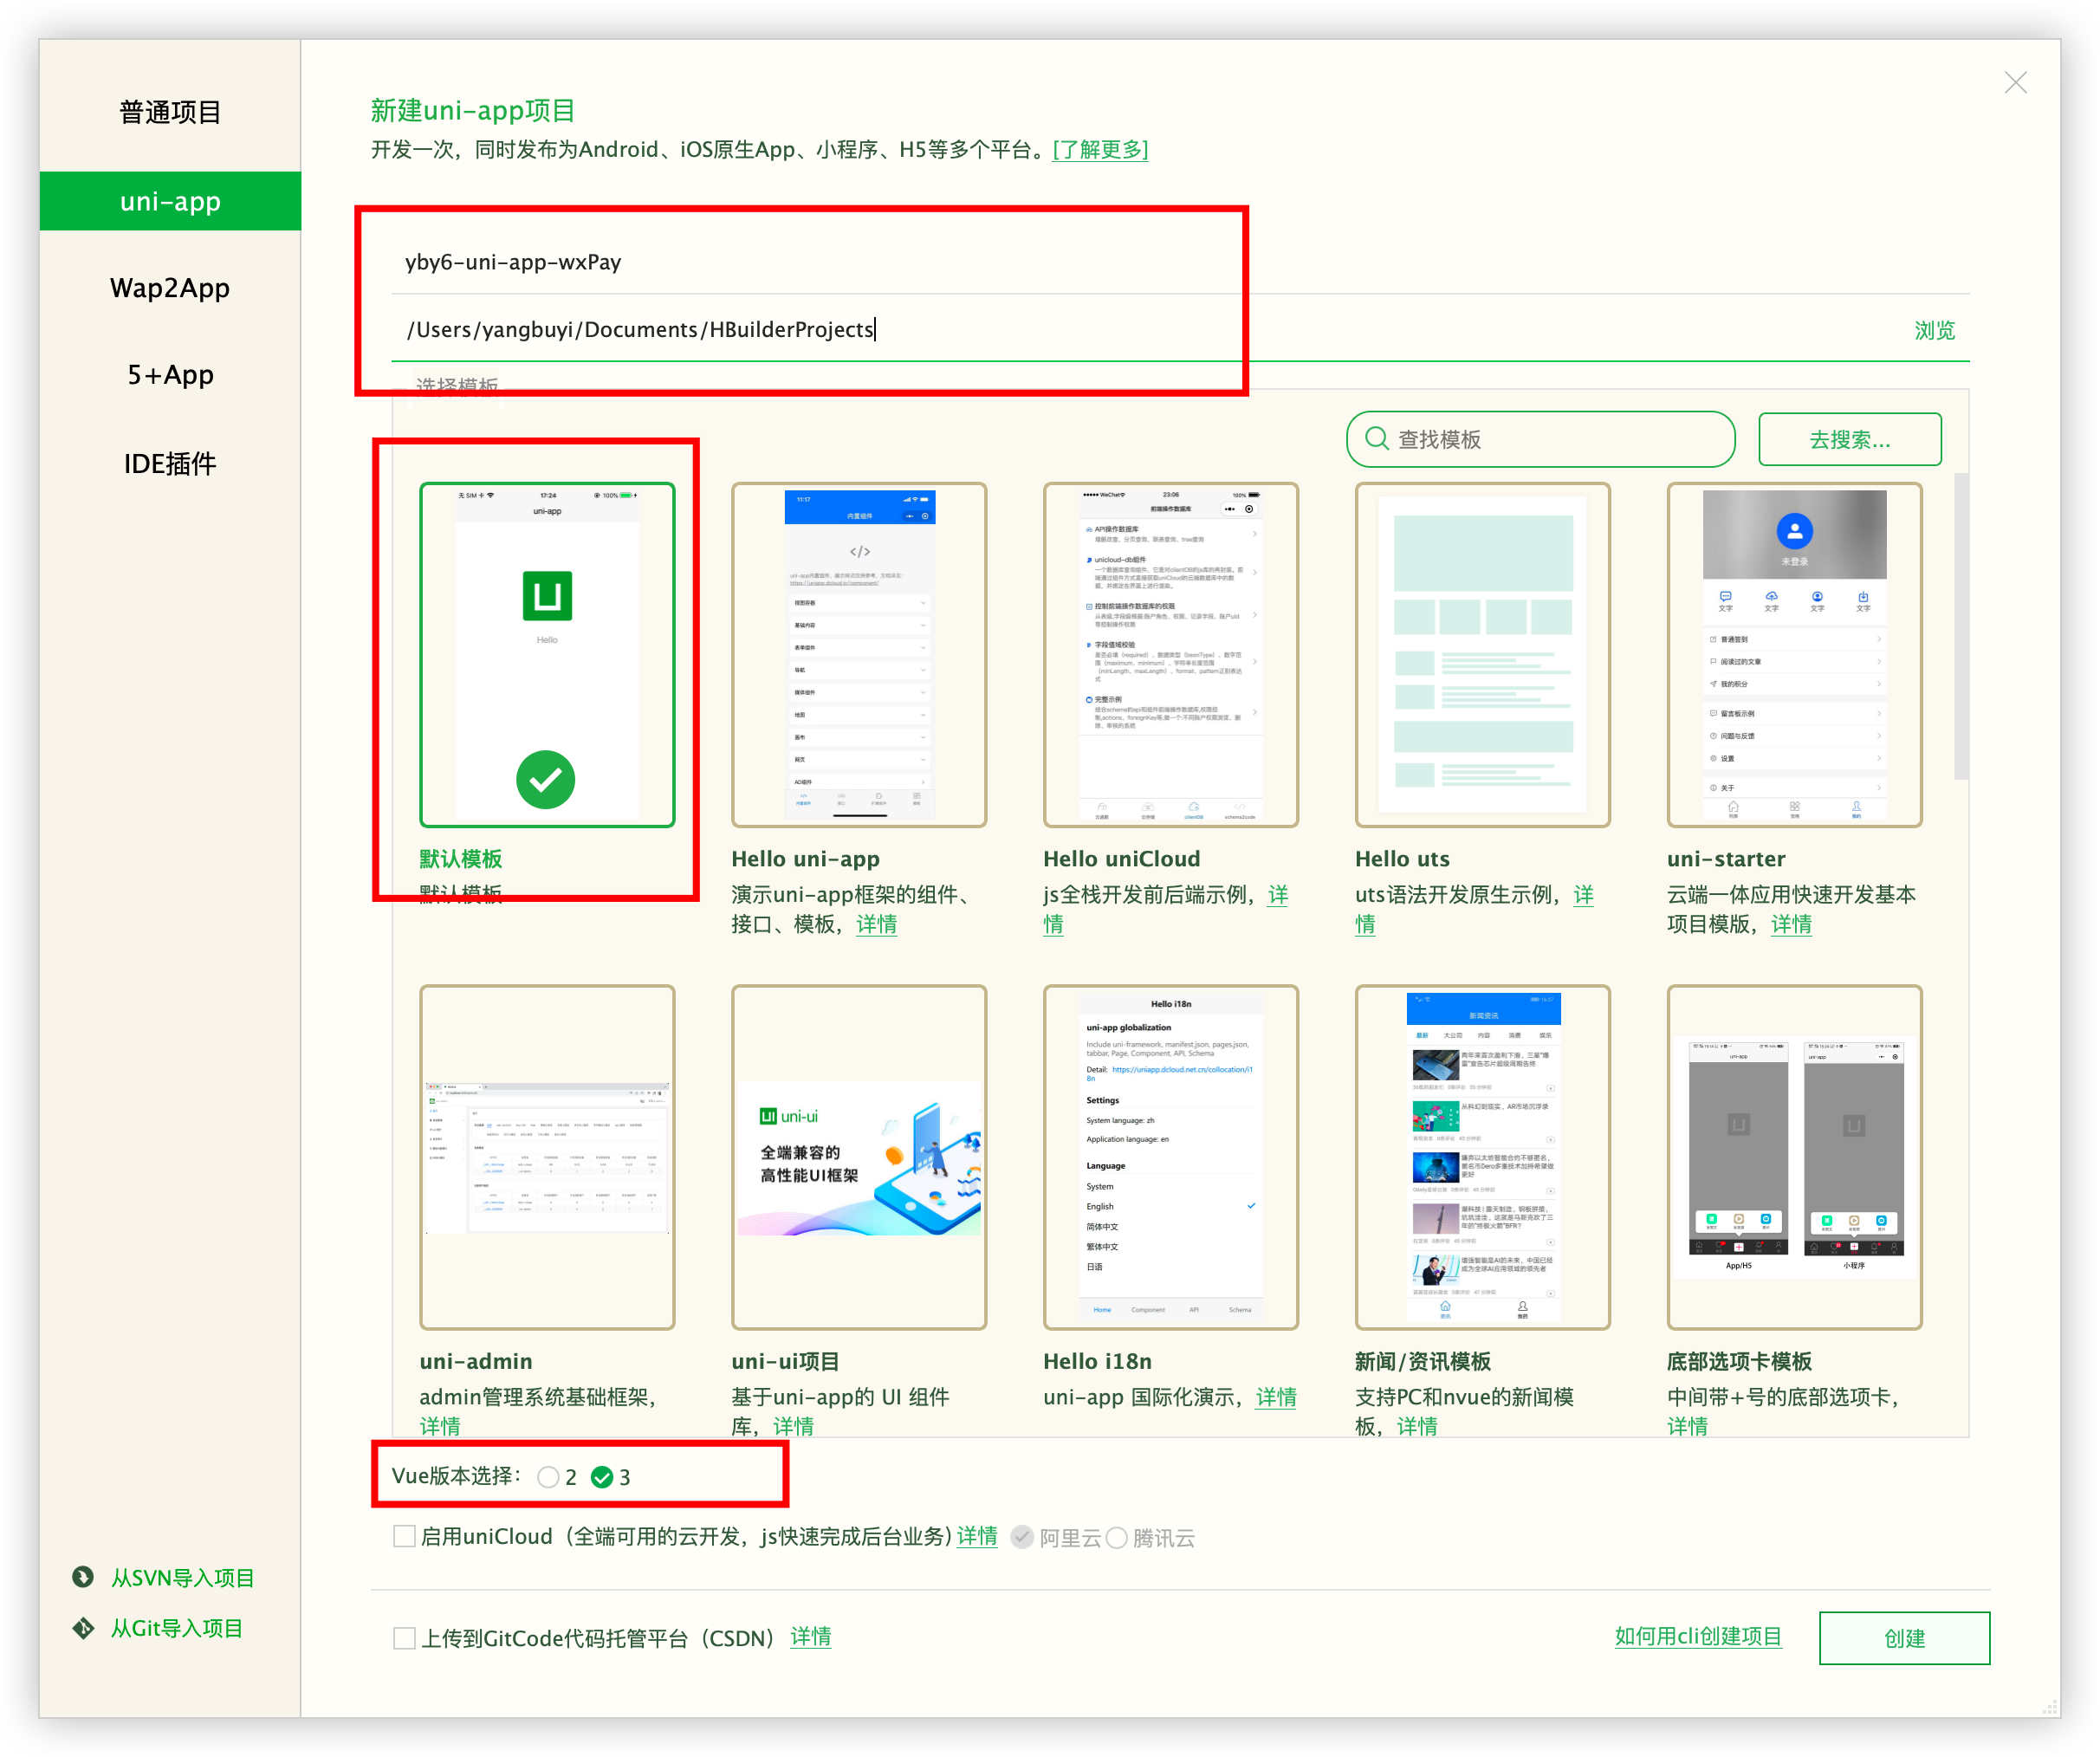Click the magnifier icon in template search
Screen dimensions: 2100x1757
pos(1377,439)
